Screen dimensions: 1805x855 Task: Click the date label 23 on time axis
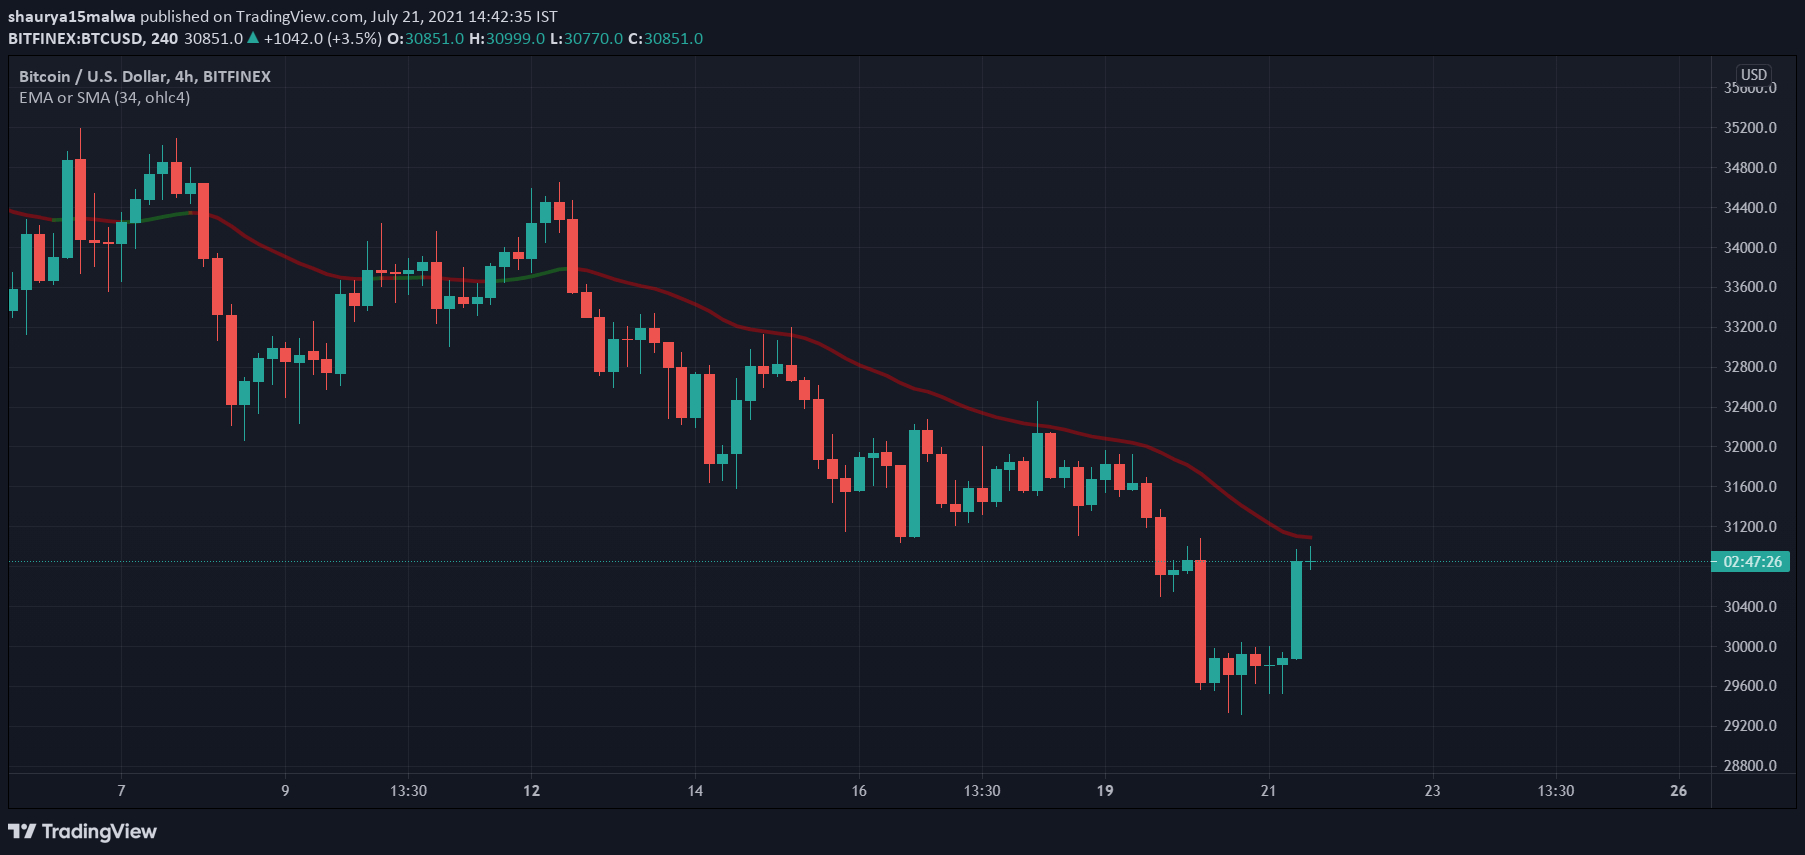1432,791
